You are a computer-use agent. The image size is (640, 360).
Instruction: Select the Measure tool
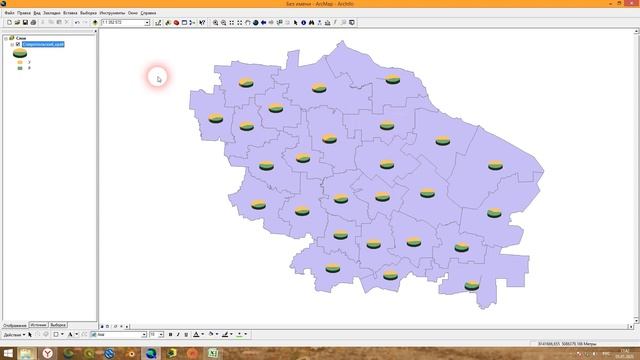pos(327,23)
